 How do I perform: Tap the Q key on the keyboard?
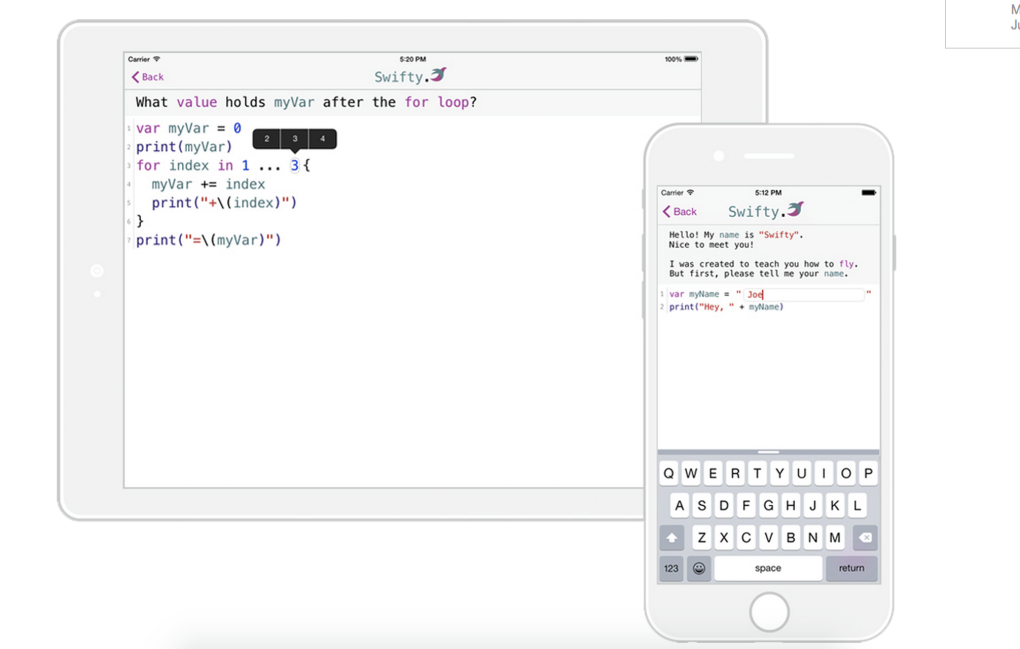(x=669, y=473)
